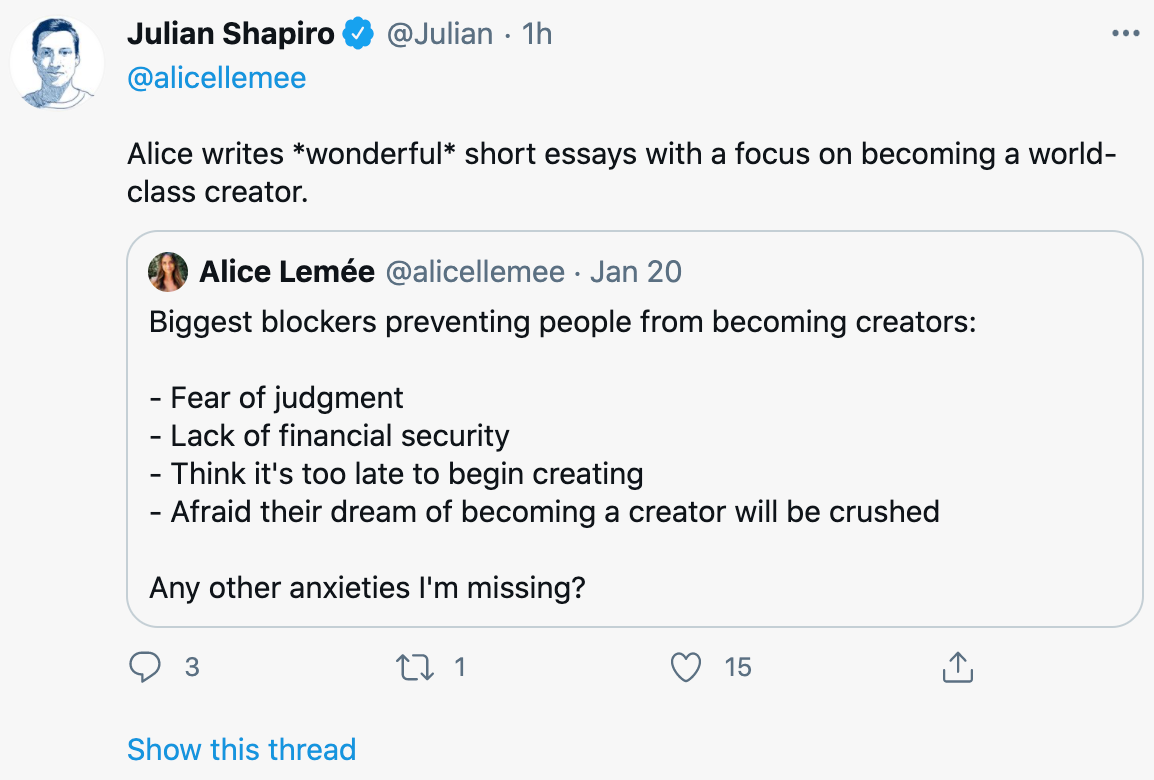Open the Jan 20 quoted tweet date
Image resolution: width=1154 pixels, height=780 pixels.
point(636,271)
